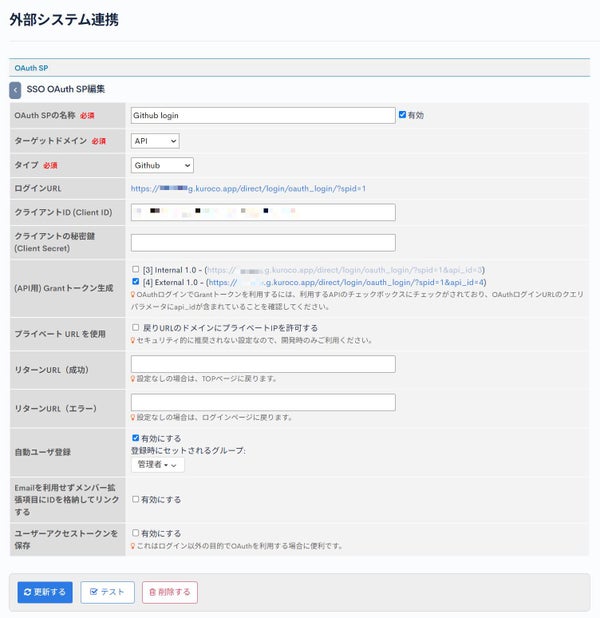Click the 登録時にセットされるグループ label
The width and height of the screenshot is (600, 618).
point(188,450)
